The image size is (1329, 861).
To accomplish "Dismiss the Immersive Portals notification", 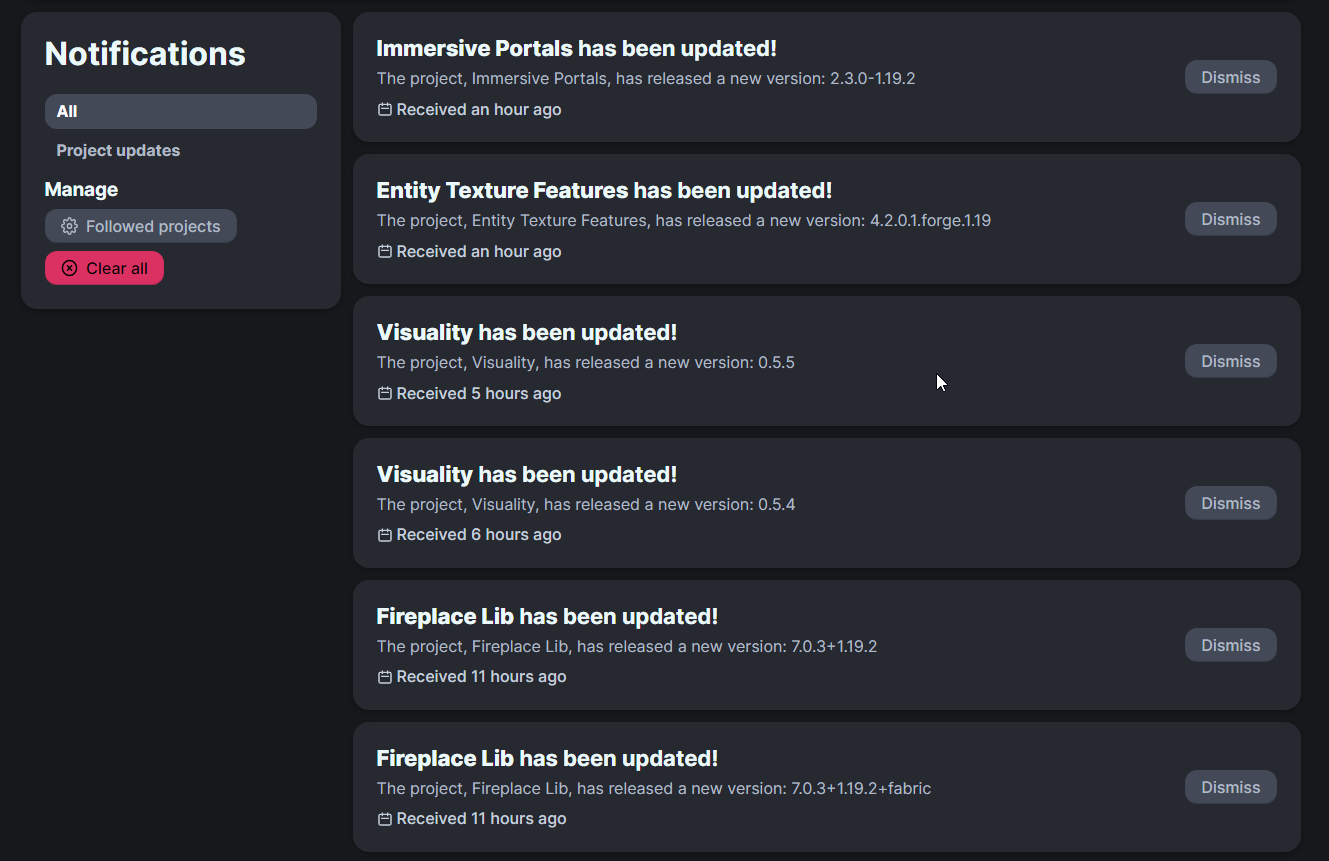I will 1230,77.
